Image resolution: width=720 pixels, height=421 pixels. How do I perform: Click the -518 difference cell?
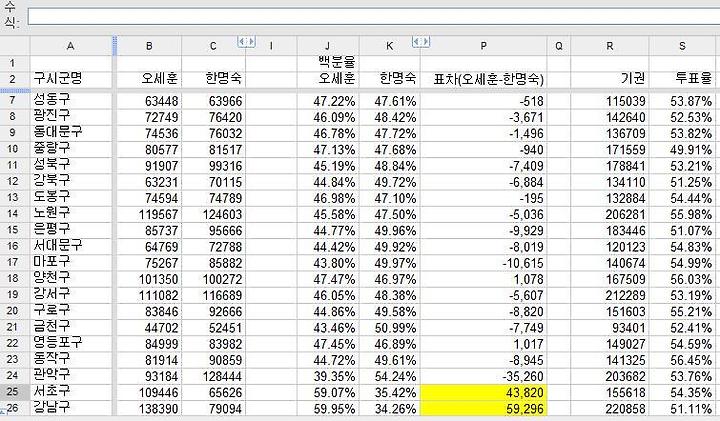[484, 101]
